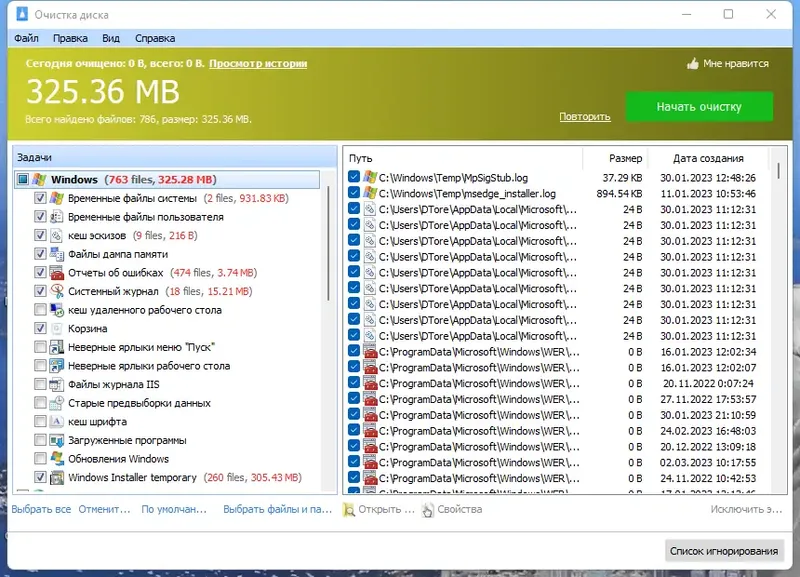This screenshot has height=577, width=800.
Task: Open the 'Вид' menu
Action: pyautogui.click(x=111, y=38)
